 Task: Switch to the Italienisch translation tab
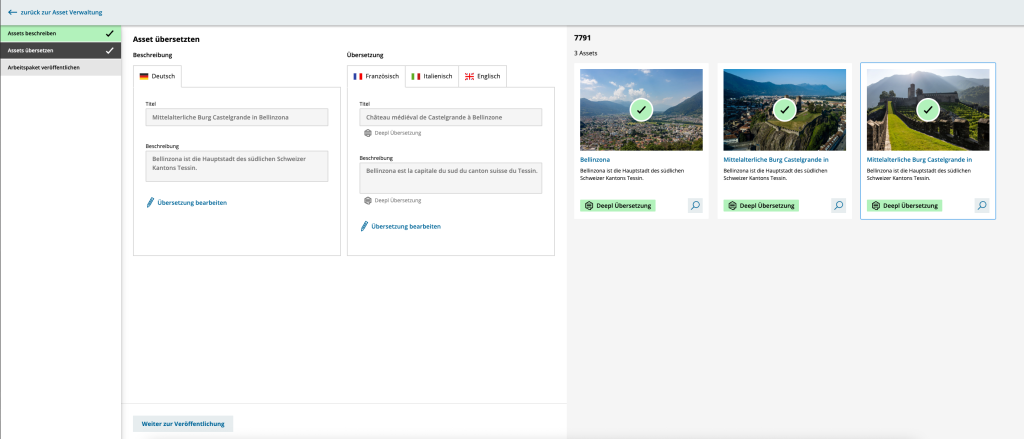431,76
